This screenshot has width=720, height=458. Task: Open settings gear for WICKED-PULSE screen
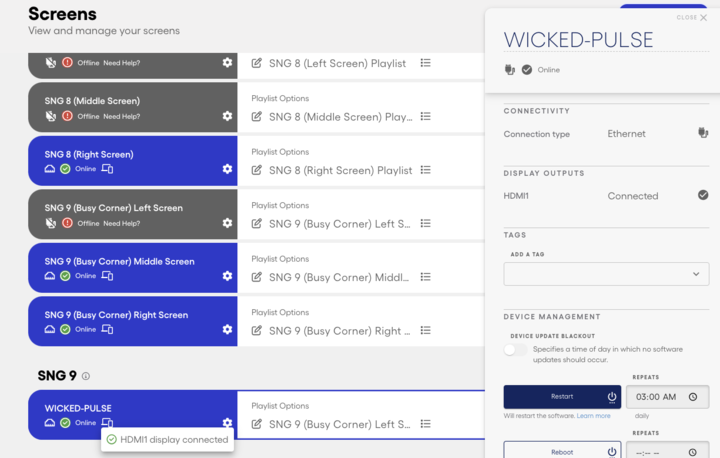point(227,422)
